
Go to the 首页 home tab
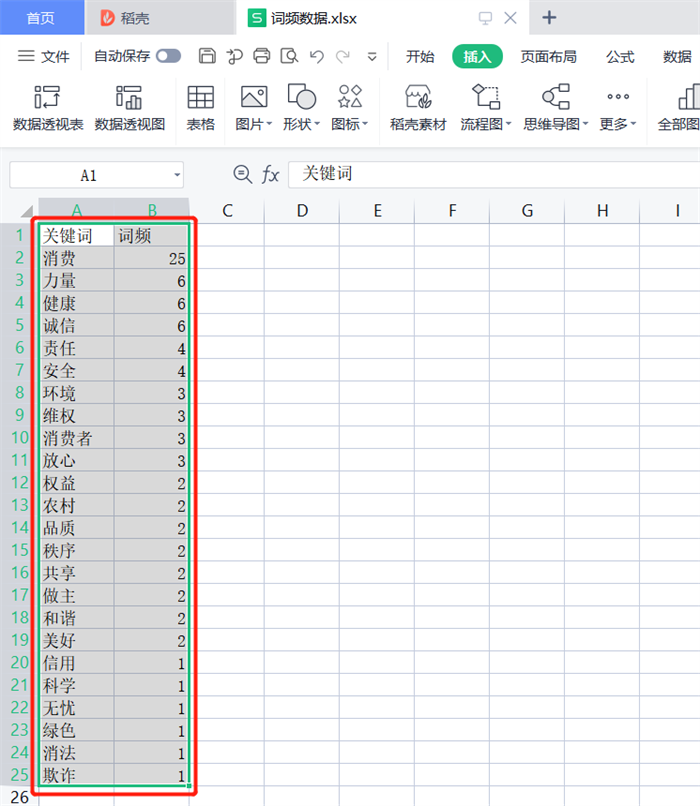click(40, 18)
